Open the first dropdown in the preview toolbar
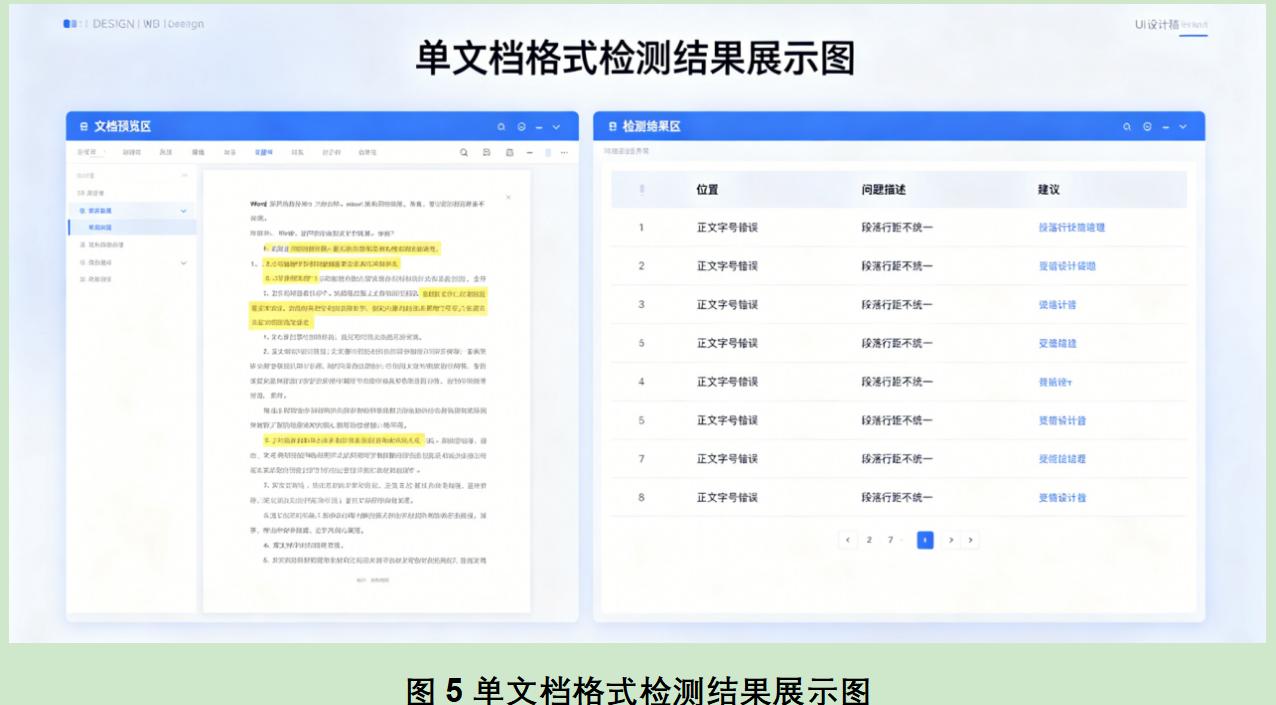 [91, 153]
